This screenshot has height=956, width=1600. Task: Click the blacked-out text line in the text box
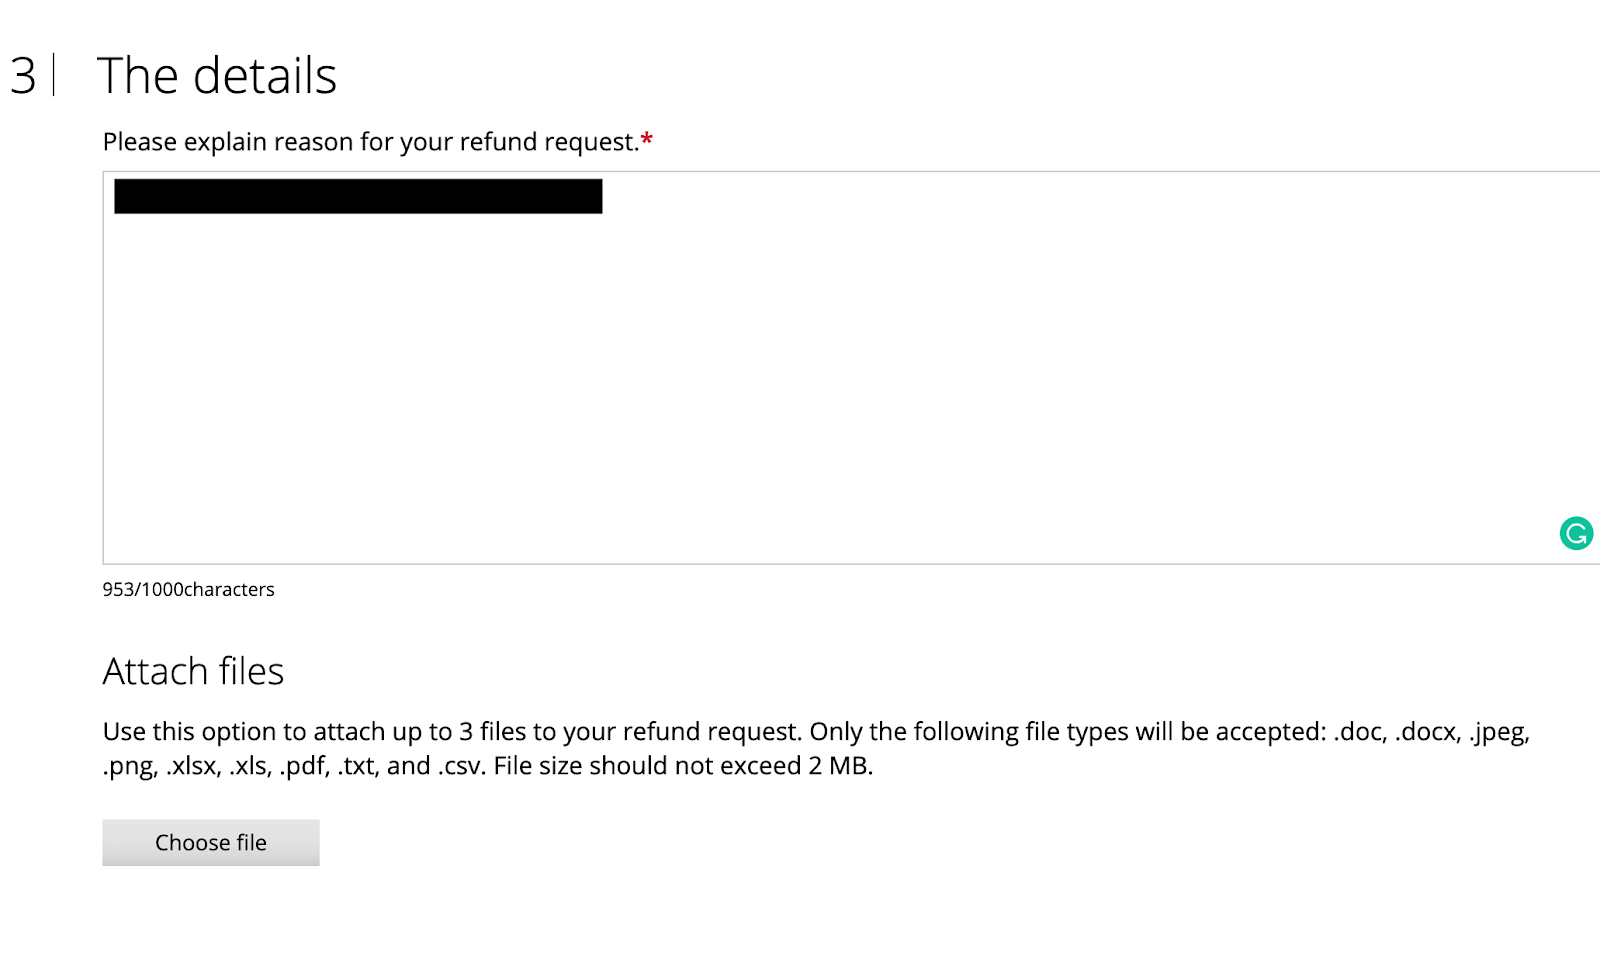point(358,196)
